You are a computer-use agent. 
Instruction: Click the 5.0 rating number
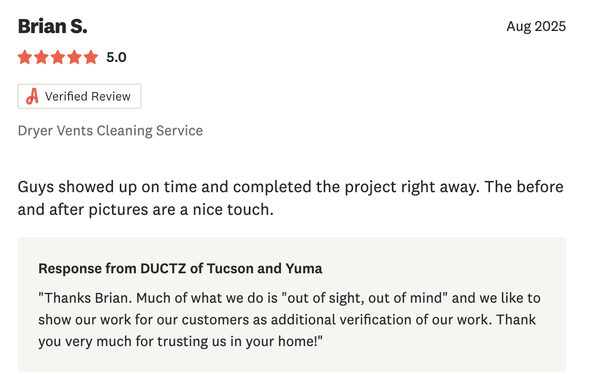coord(116,57)
